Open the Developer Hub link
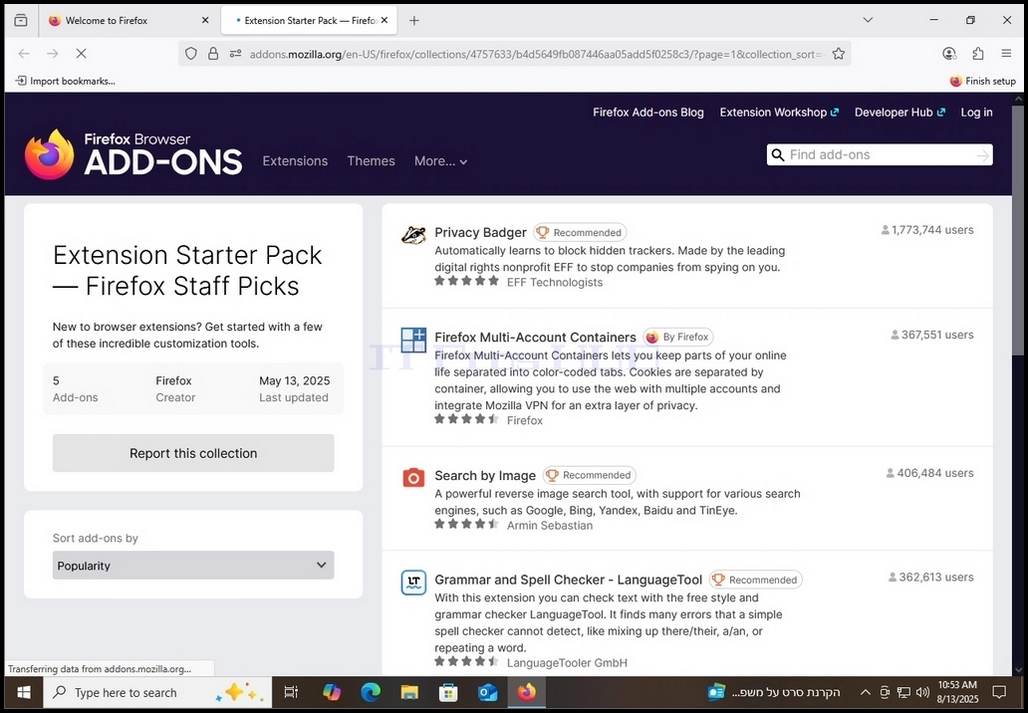This screenshot has height=713, width=1028. [900, 112]
